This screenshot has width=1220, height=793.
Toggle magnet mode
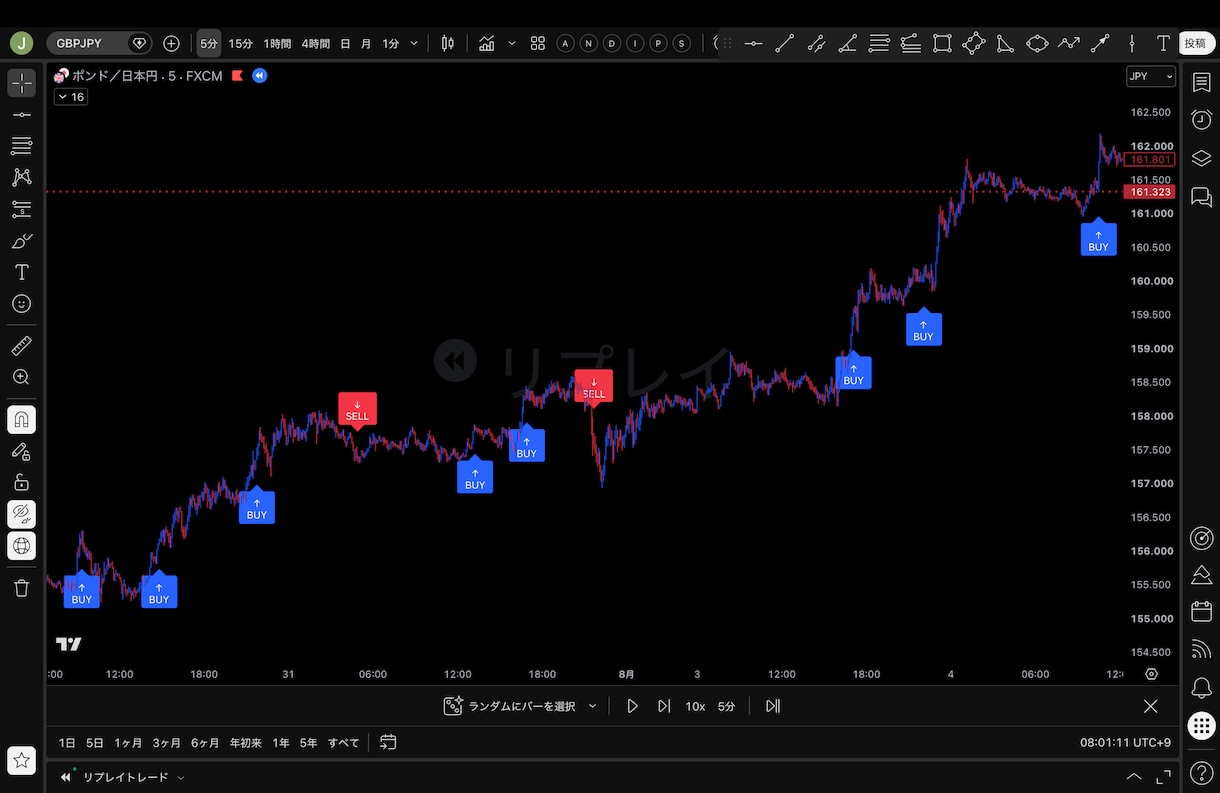point(21,420)
